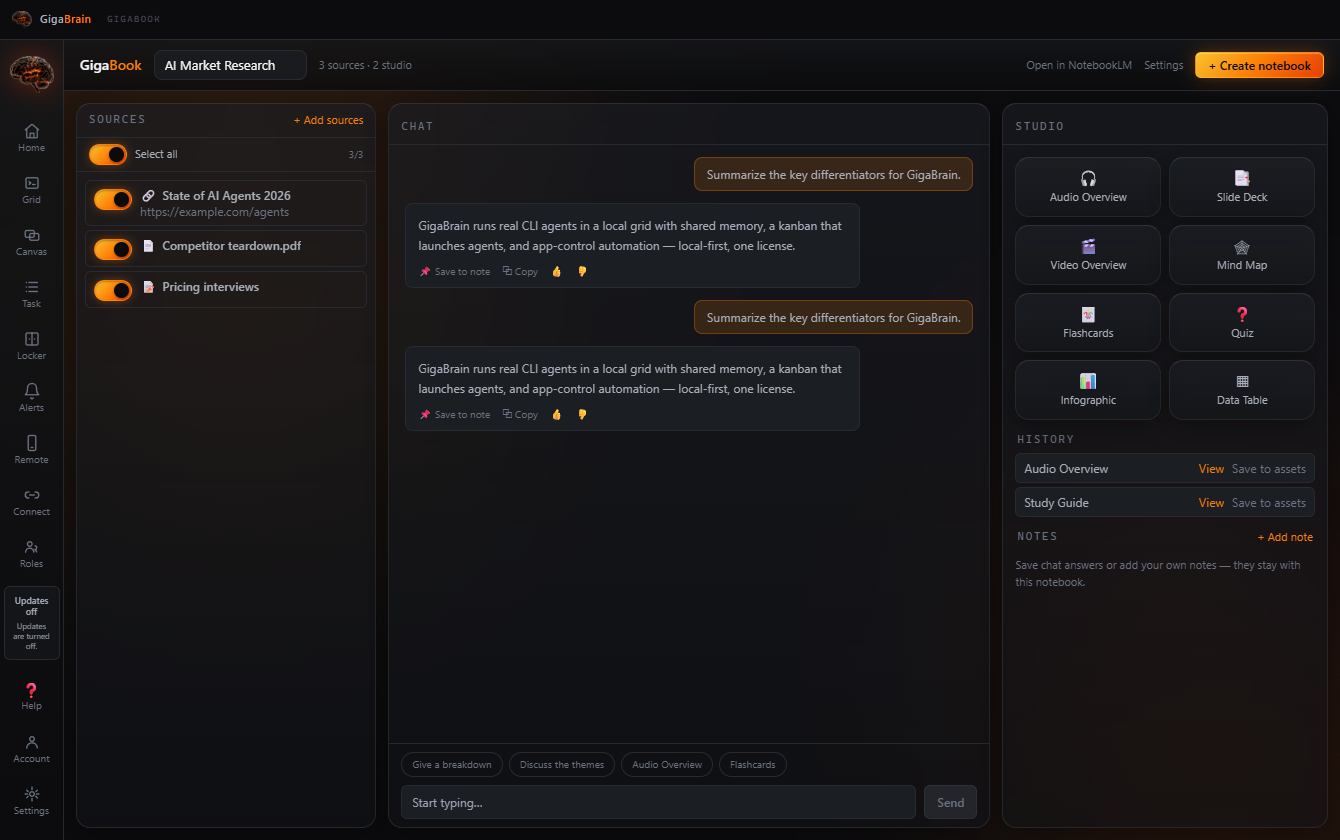Image resolution: width=1340 pixels, height=840 pixels.
Task: Thumbs up the first chat answer
Action: pyautogui.click(x=557, y=271)
